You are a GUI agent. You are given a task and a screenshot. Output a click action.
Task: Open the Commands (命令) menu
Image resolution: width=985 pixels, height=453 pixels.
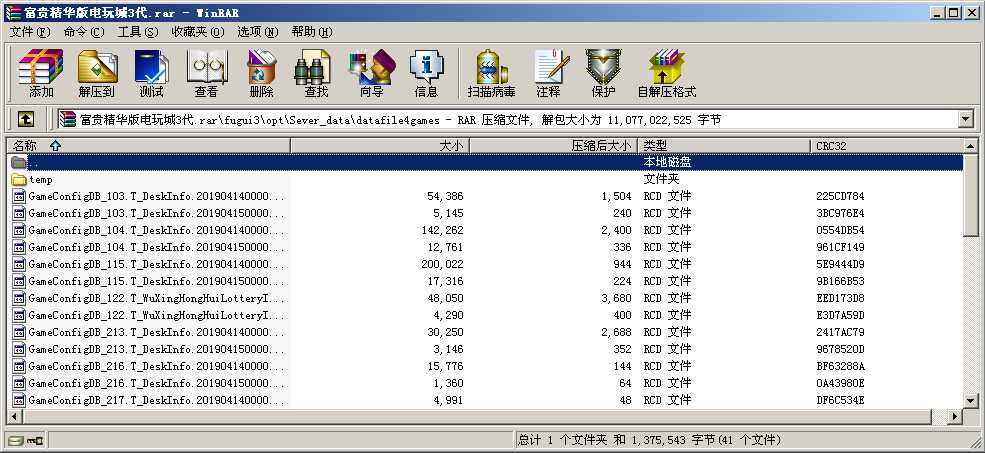click(84, 32)
